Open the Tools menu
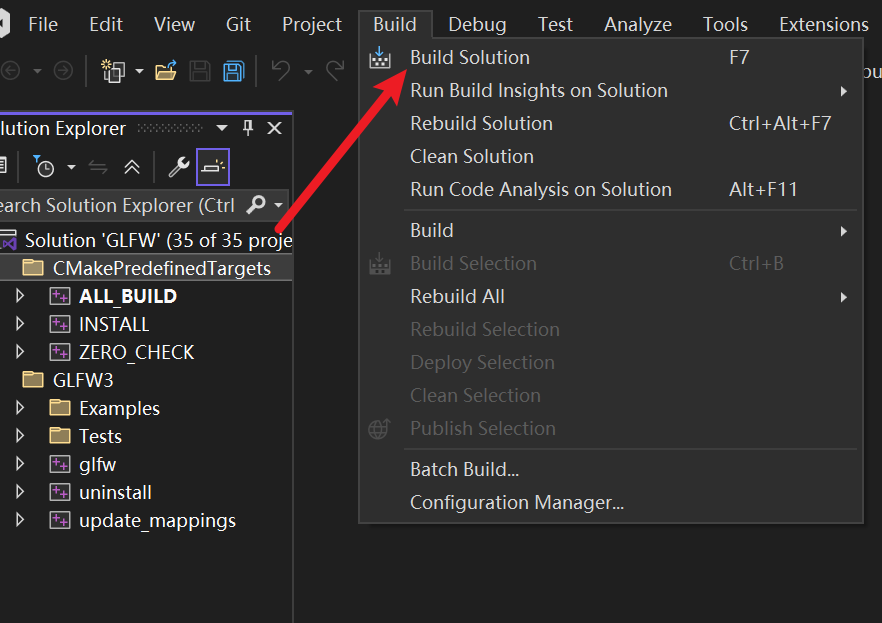 click(x=725, y=24)
